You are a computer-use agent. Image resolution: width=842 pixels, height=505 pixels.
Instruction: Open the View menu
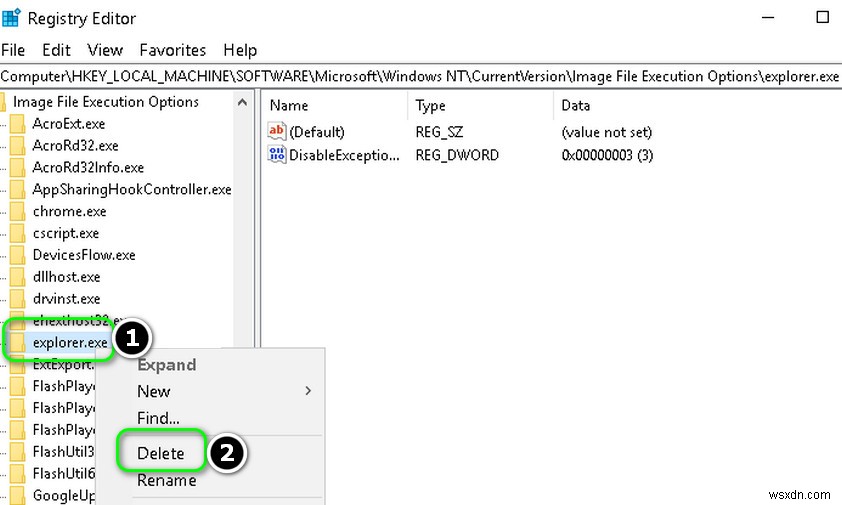tap(105, 50)
